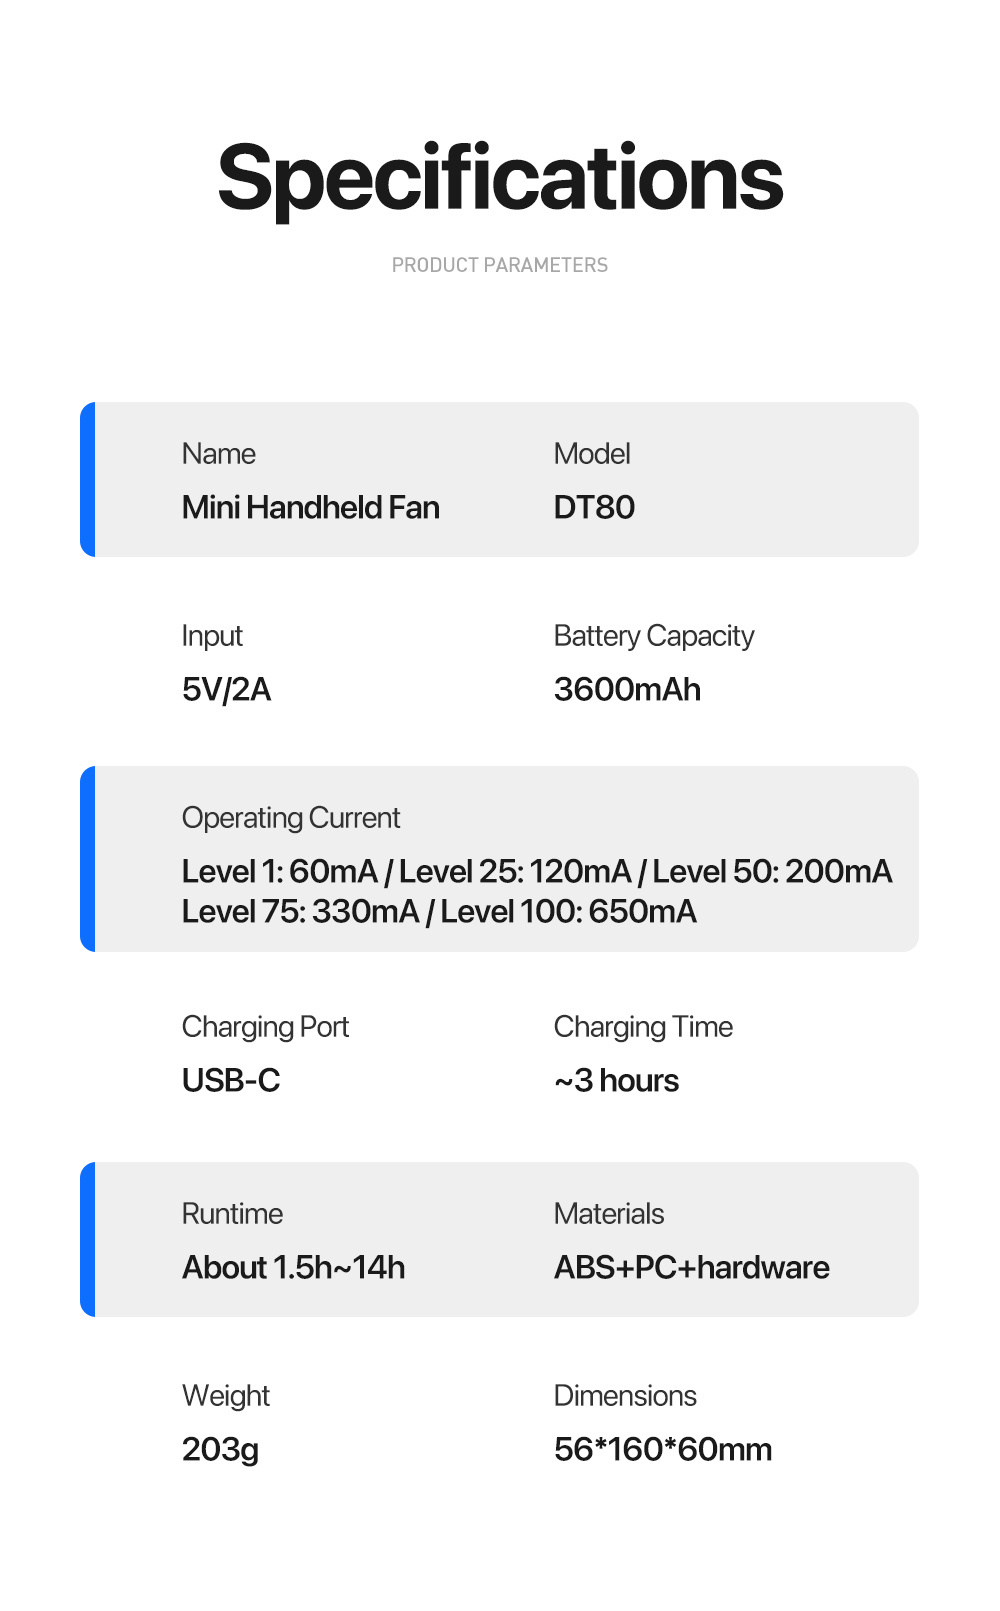Click the Operating Current label
Image resolution: width=1000 pixels, height=1611 pixels.
(x=290, y=818)
